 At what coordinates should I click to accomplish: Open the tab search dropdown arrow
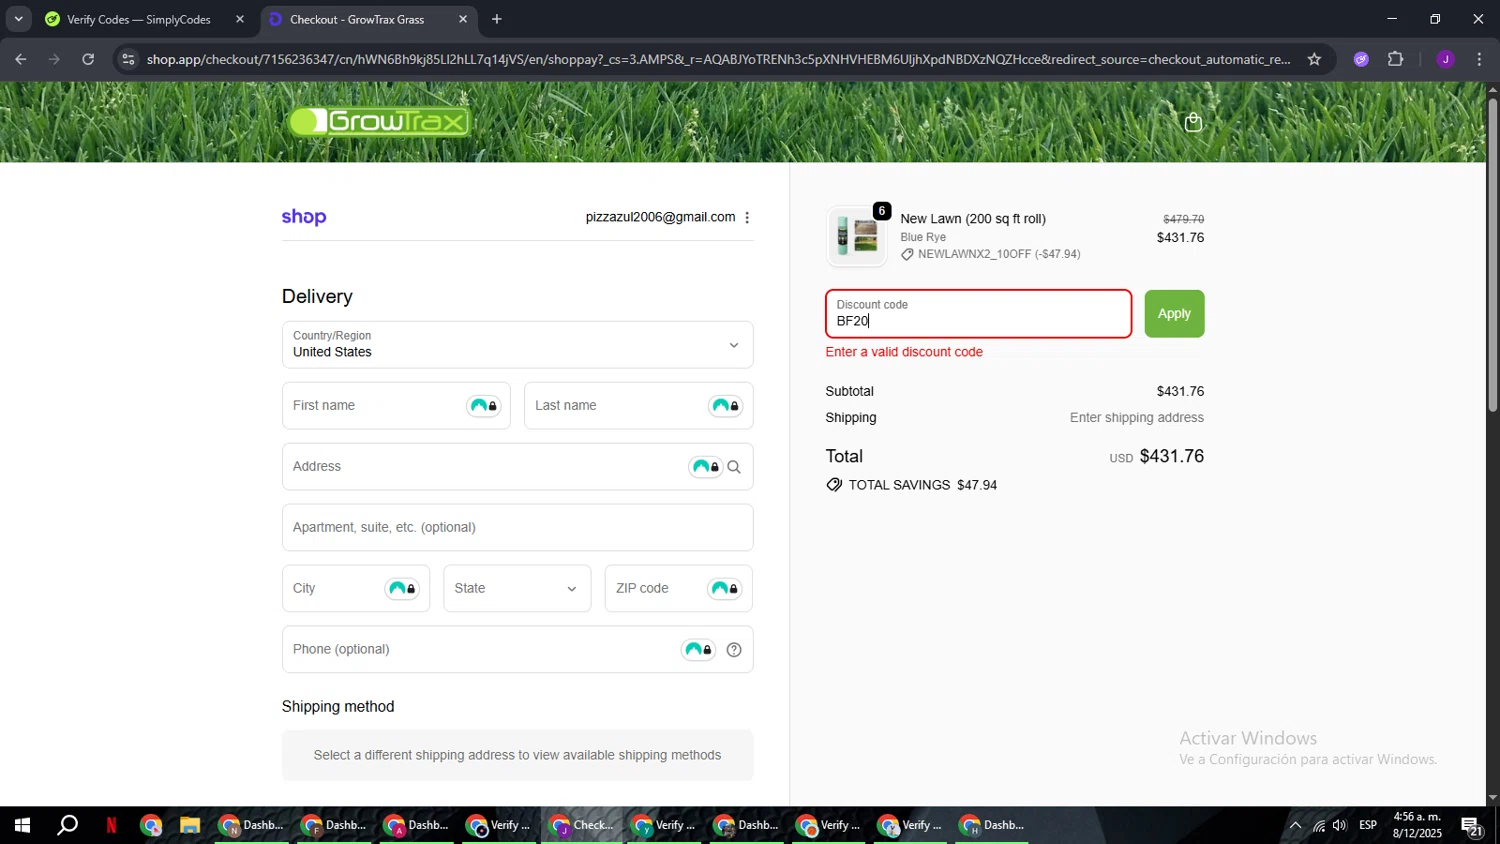[x=18, y=19]
